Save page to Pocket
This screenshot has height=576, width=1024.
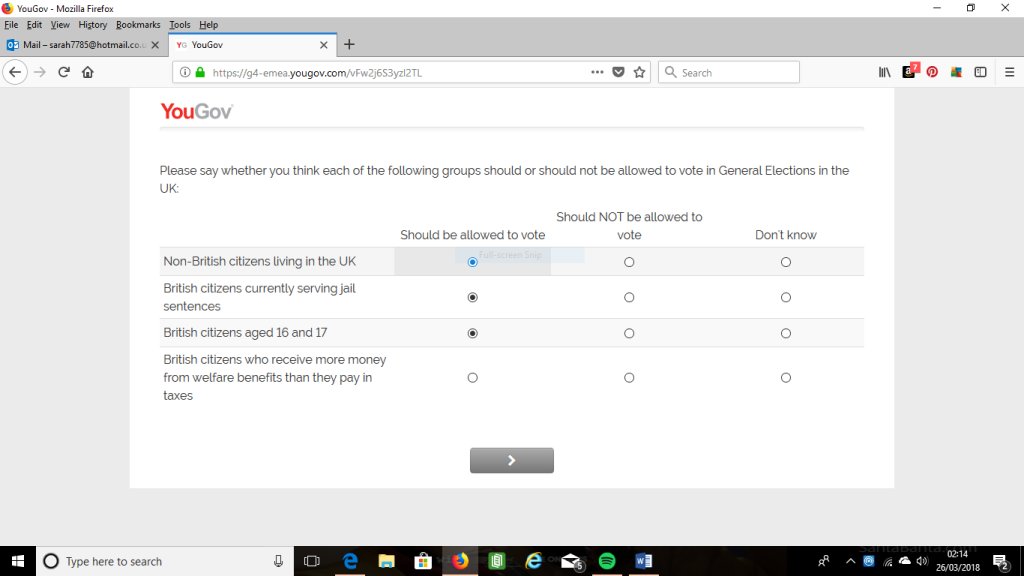click(618, 72)
